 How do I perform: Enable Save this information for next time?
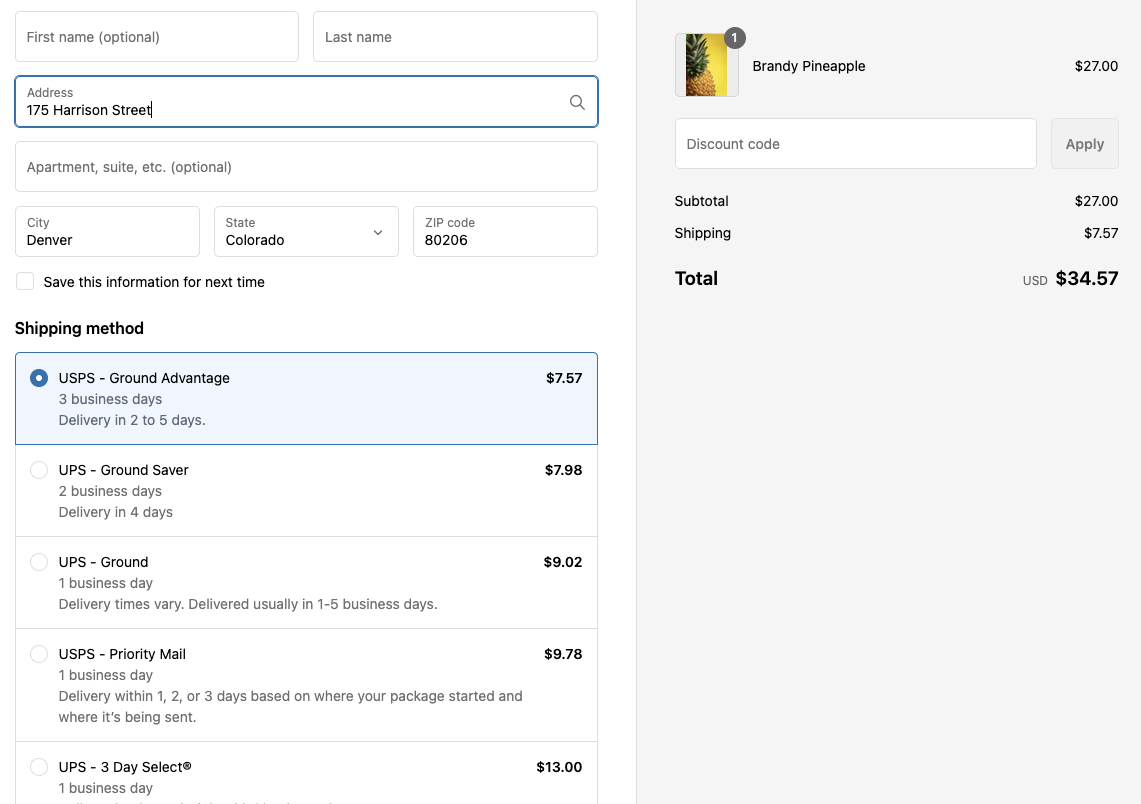click(x=25, y=281)
